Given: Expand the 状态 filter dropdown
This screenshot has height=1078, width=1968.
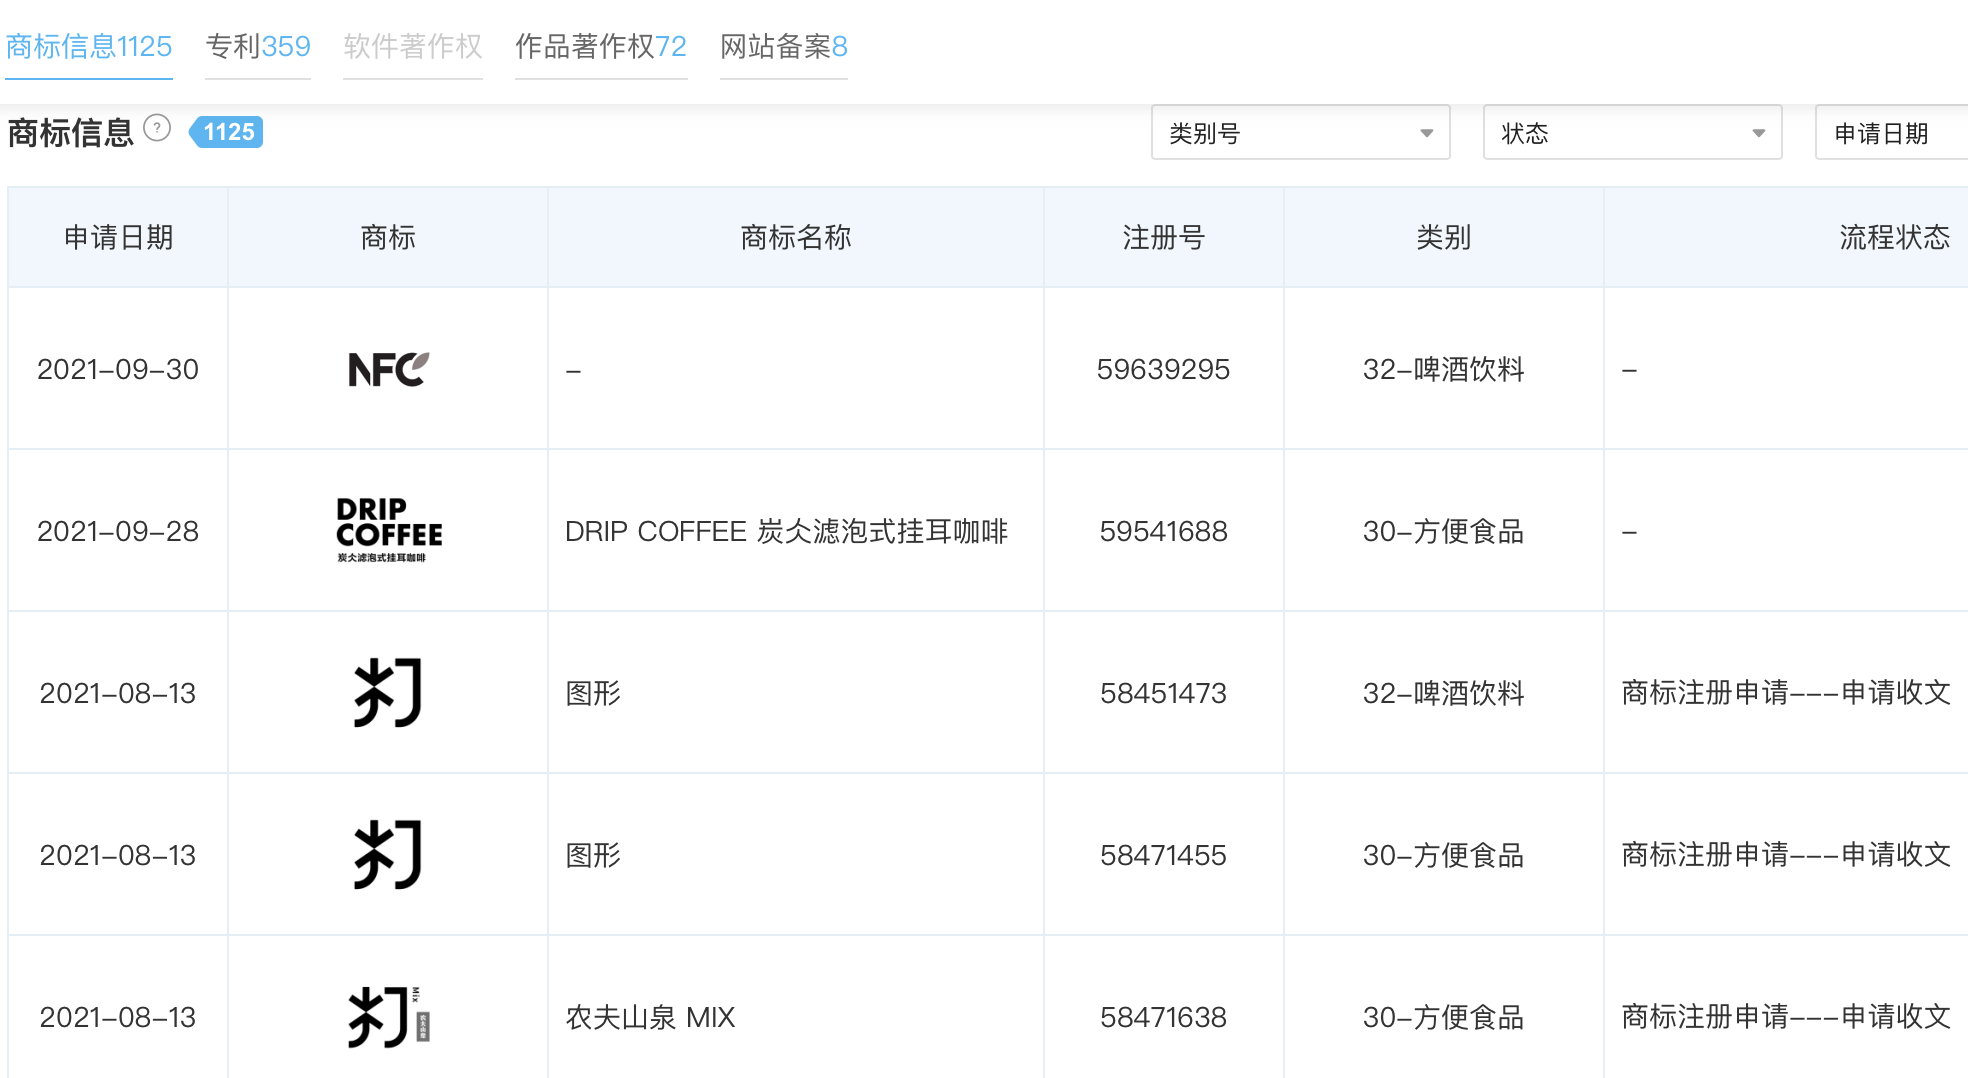Looking at the screenshot, I should coord(1632,133).
